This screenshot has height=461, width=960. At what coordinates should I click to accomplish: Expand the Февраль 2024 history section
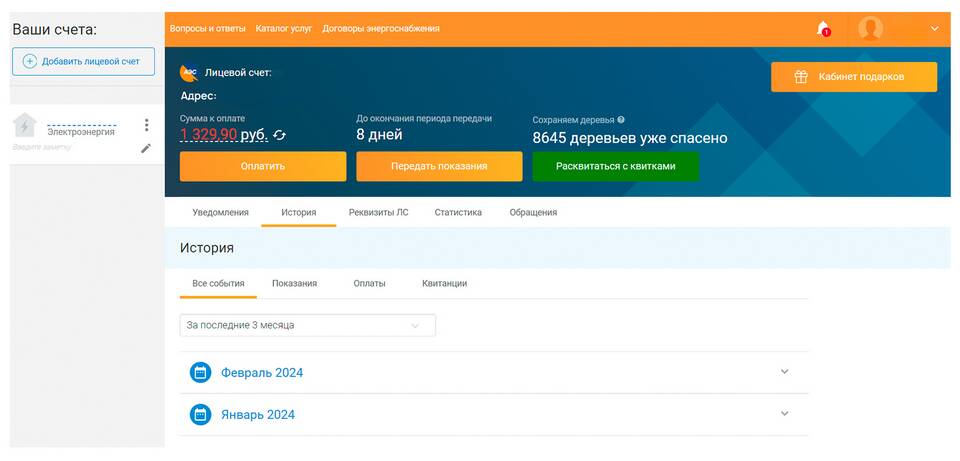(785, 372)
